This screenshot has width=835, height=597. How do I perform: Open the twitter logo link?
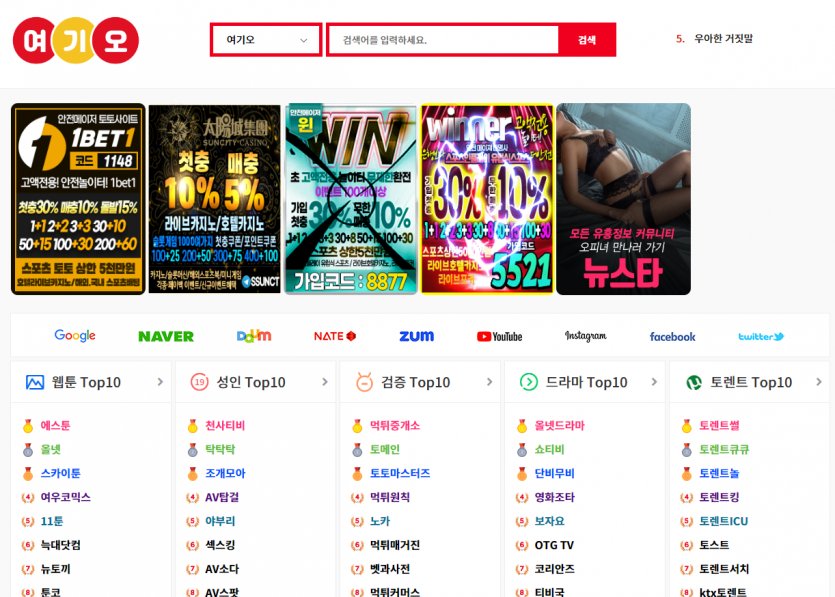click(761, 337)
